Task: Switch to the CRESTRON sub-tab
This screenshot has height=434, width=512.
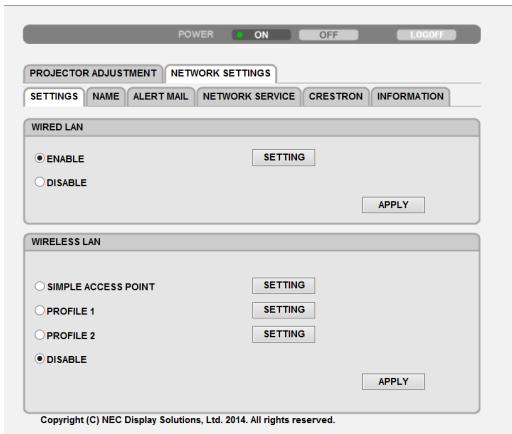Action: (336, 97)
